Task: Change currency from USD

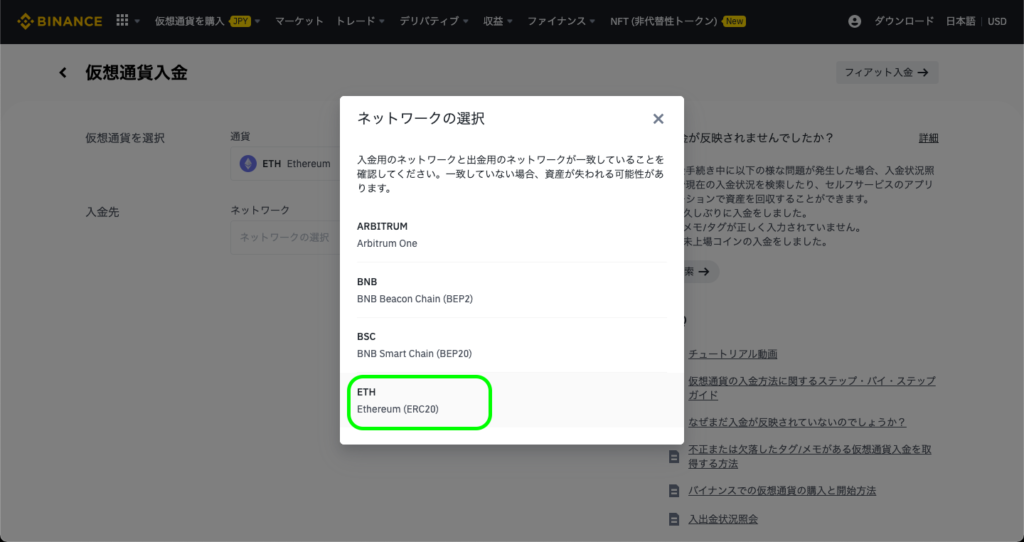Action: [997, 22]
